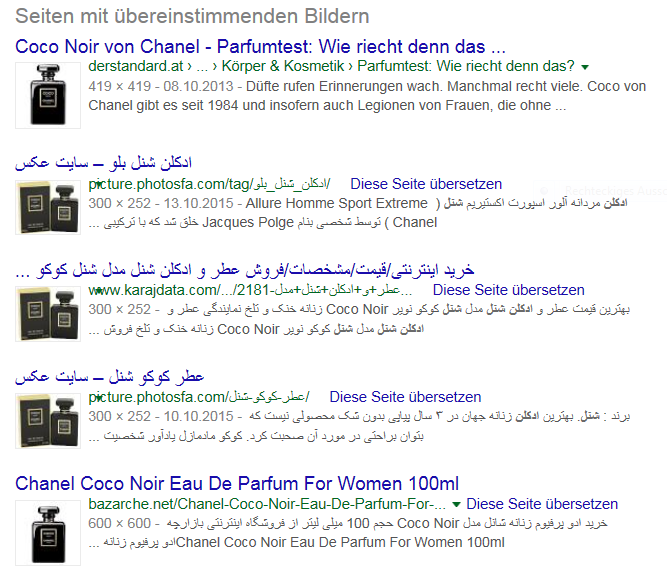667x568 pixels.
Task: Click the www.karajdata.com green URL text
Action: 250,290
